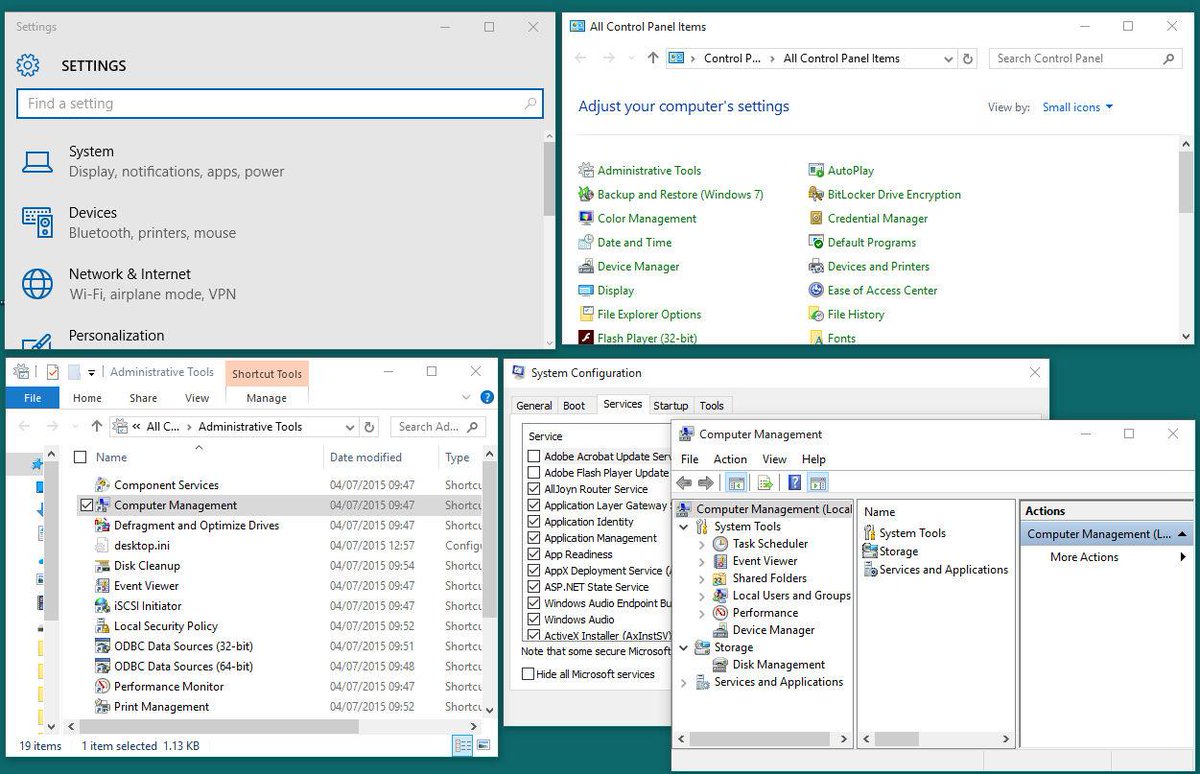Click blue Help icon in Computer Management toolbar
This screenshot has width=1200, height=774.
pos(794,483)
